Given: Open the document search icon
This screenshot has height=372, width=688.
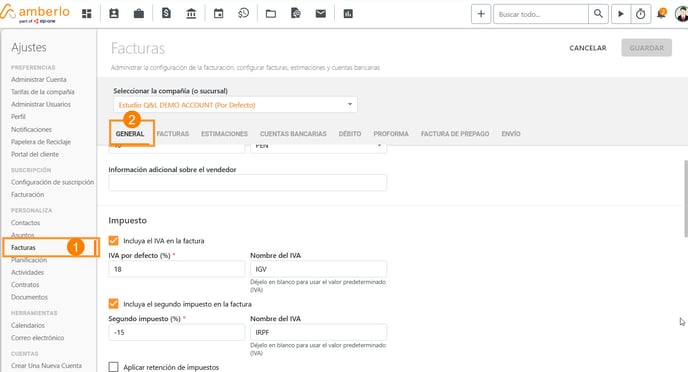Looking at the screenshot, I should click(296, 14).
